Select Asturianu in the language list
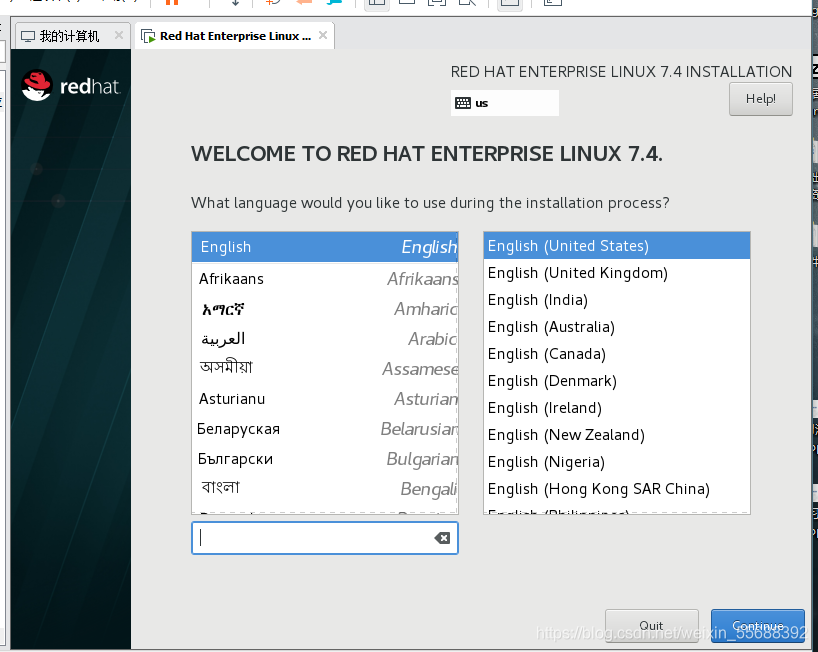The width and height of the screenshot is (818, 652). [325, 399]
